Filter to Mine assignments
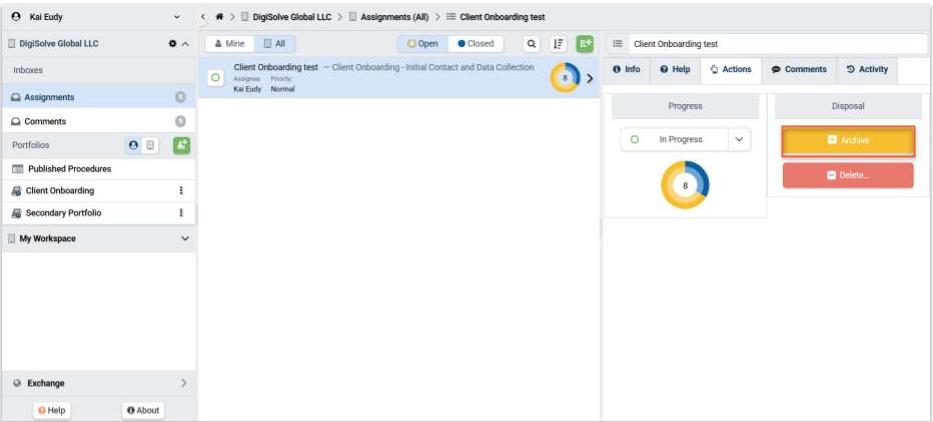Image resolution: width=933 pixels, height=422 pixels. [230, 44]
